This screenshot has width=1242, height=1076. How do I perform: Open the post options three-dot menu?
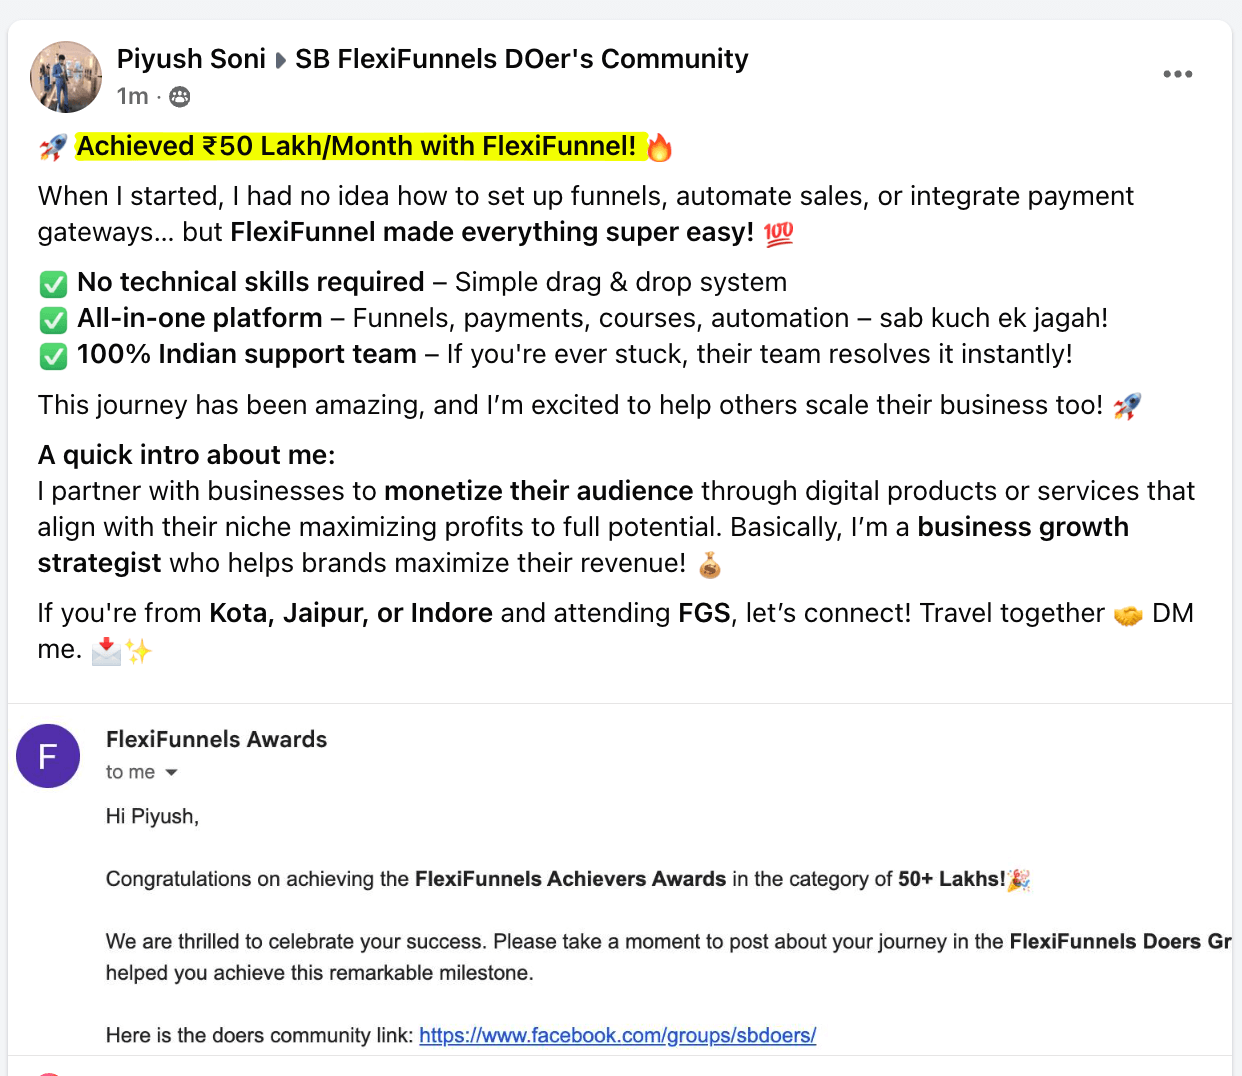click(1177, 74)
